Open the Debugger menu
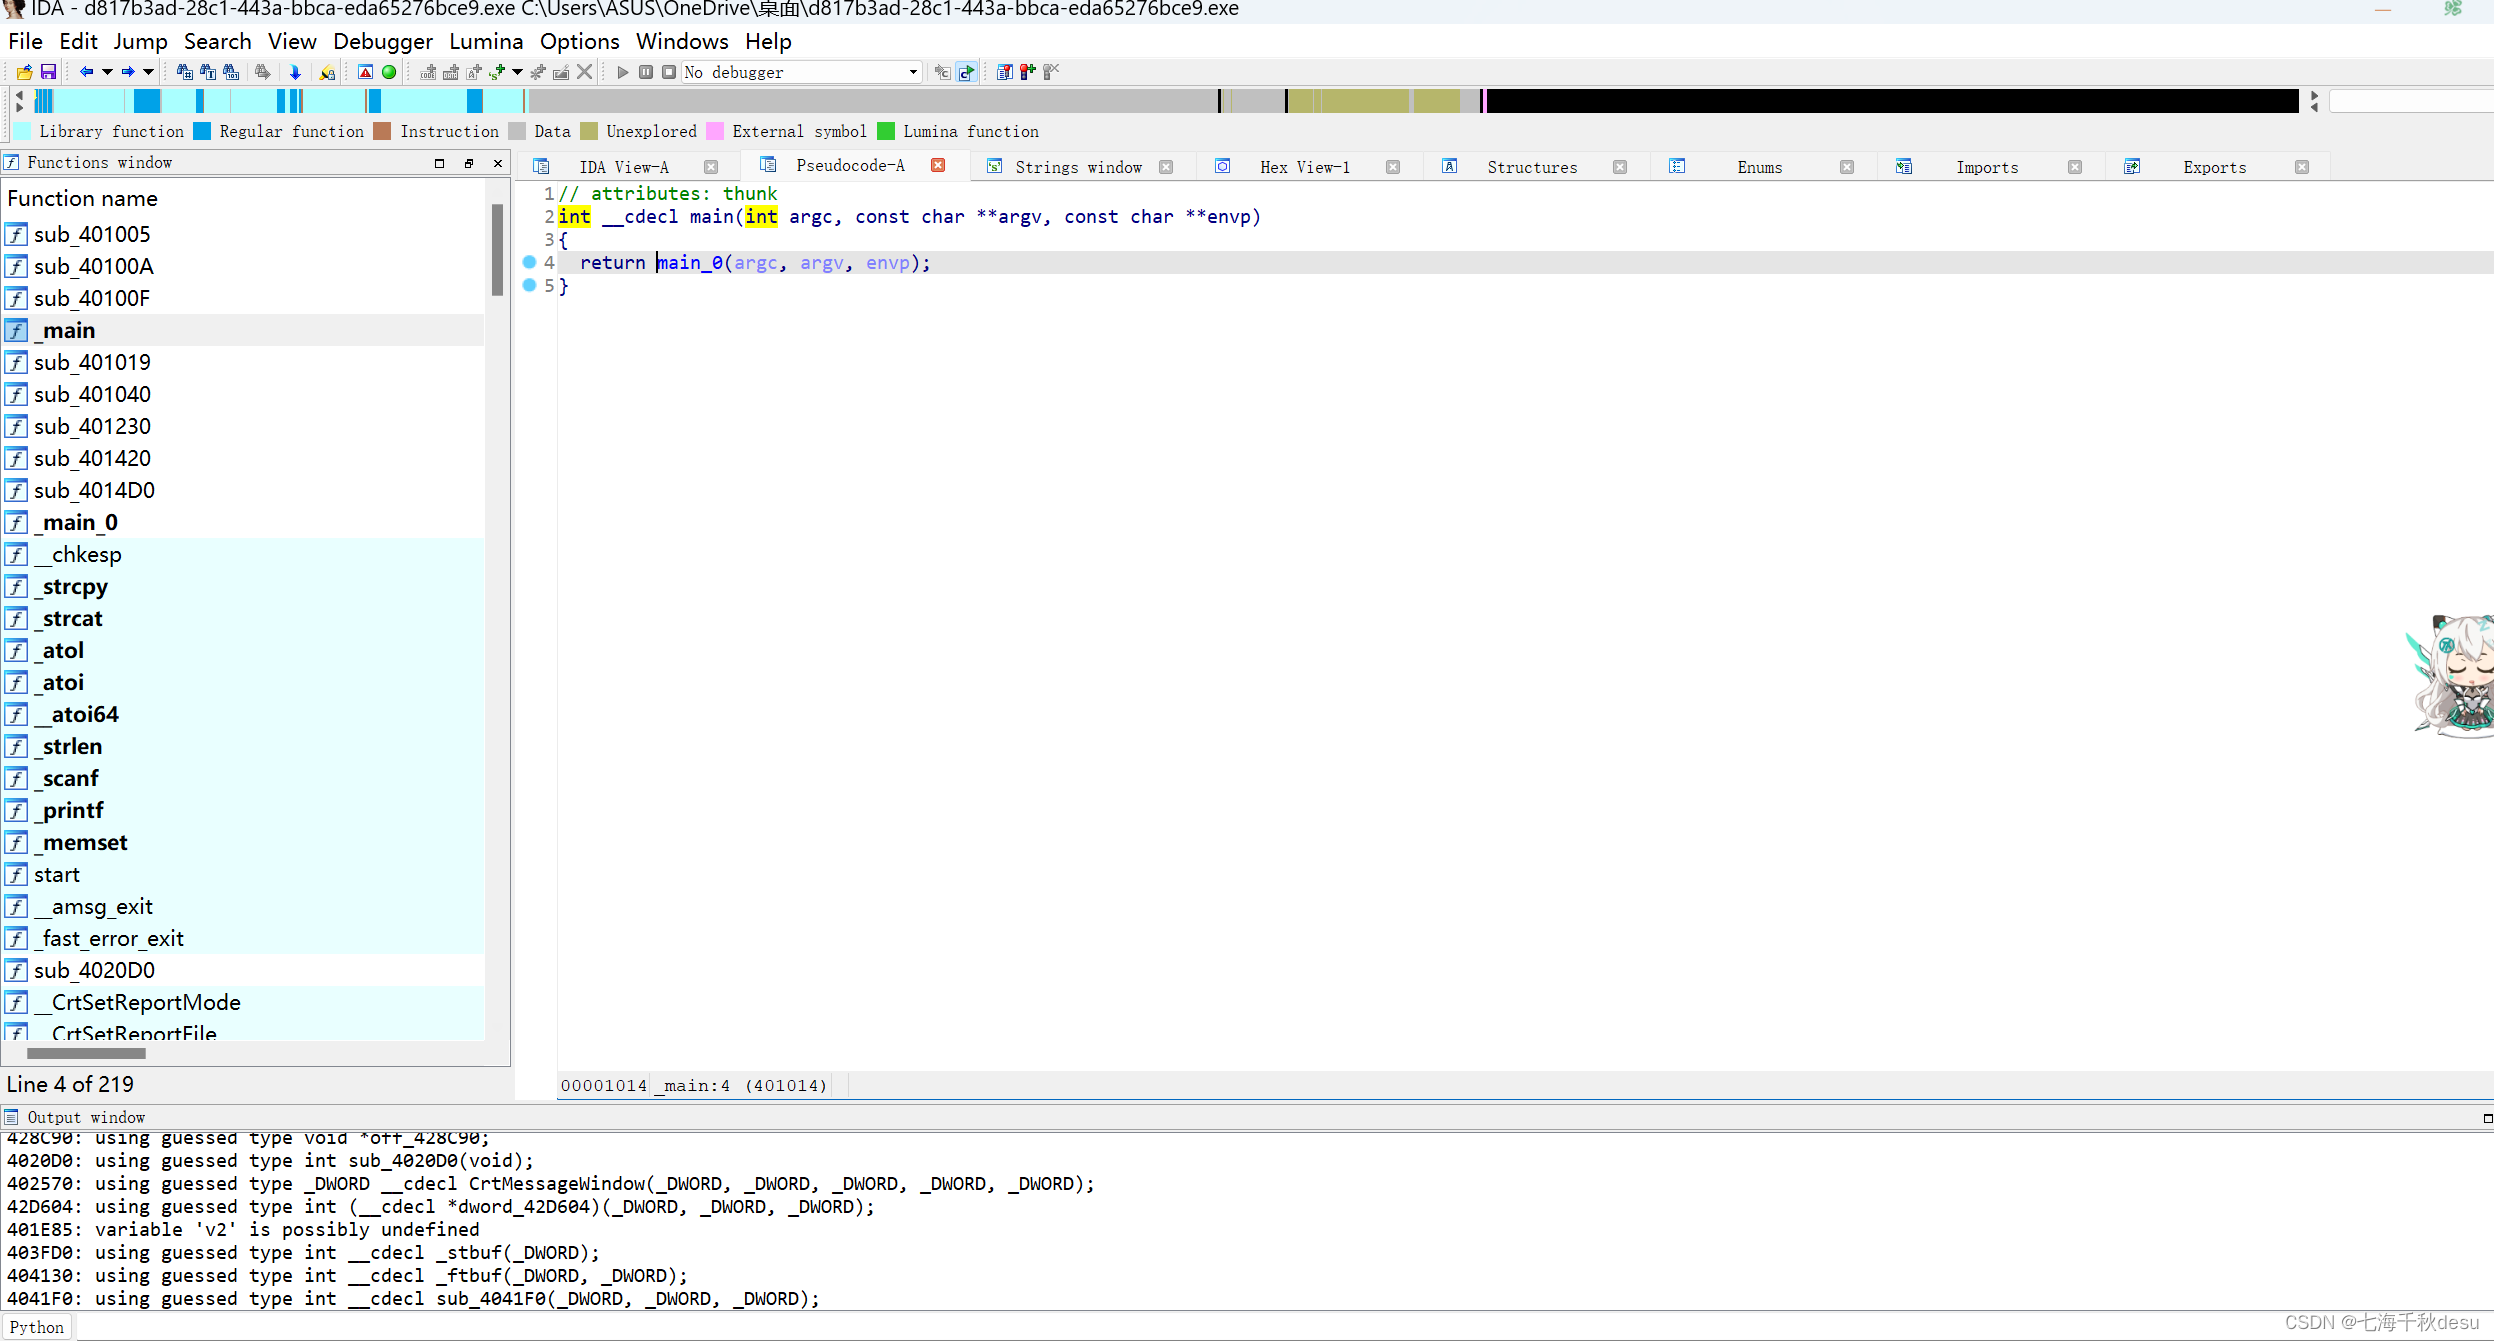Viewport: 2494px width, 1341px height. tap(383, 41)
